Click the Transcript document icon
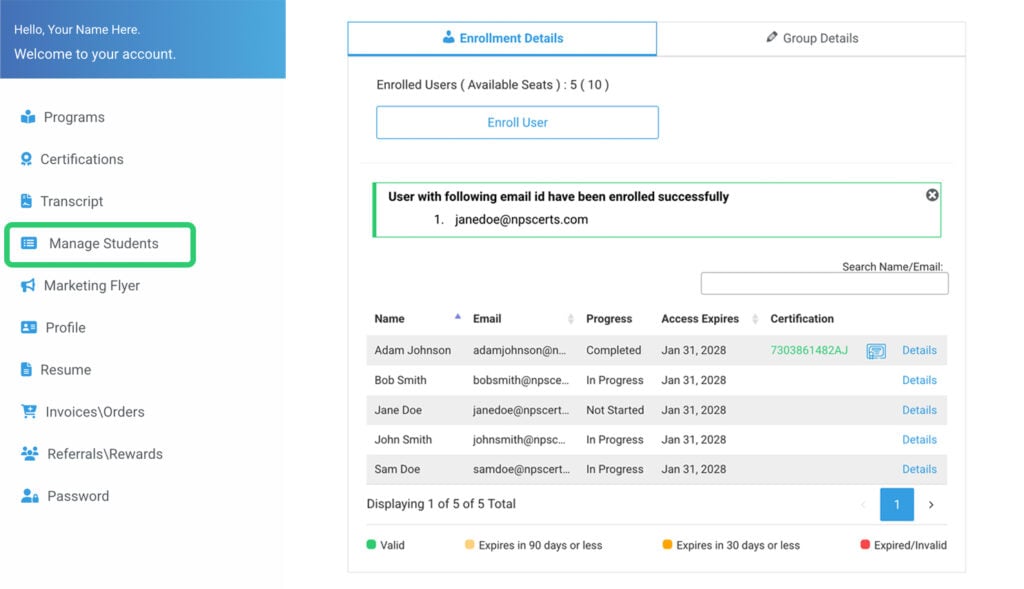Screen dimensions: 1024x589 (26, 201)
